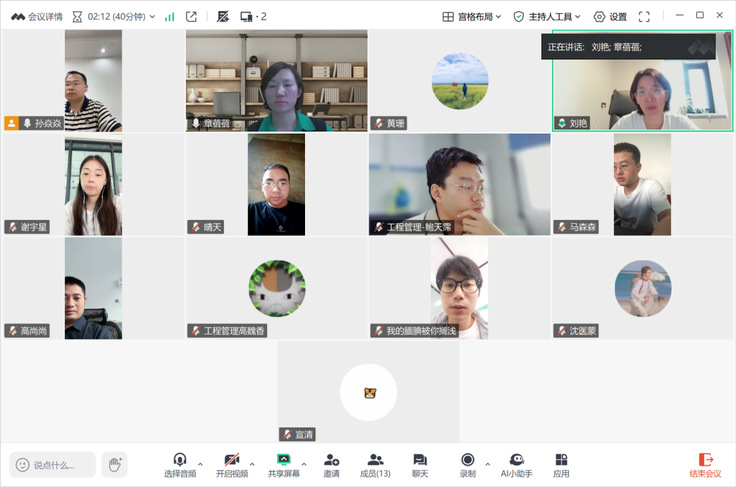
Task: Open 设置 settings in top bar
Action: tap(610, 16)
